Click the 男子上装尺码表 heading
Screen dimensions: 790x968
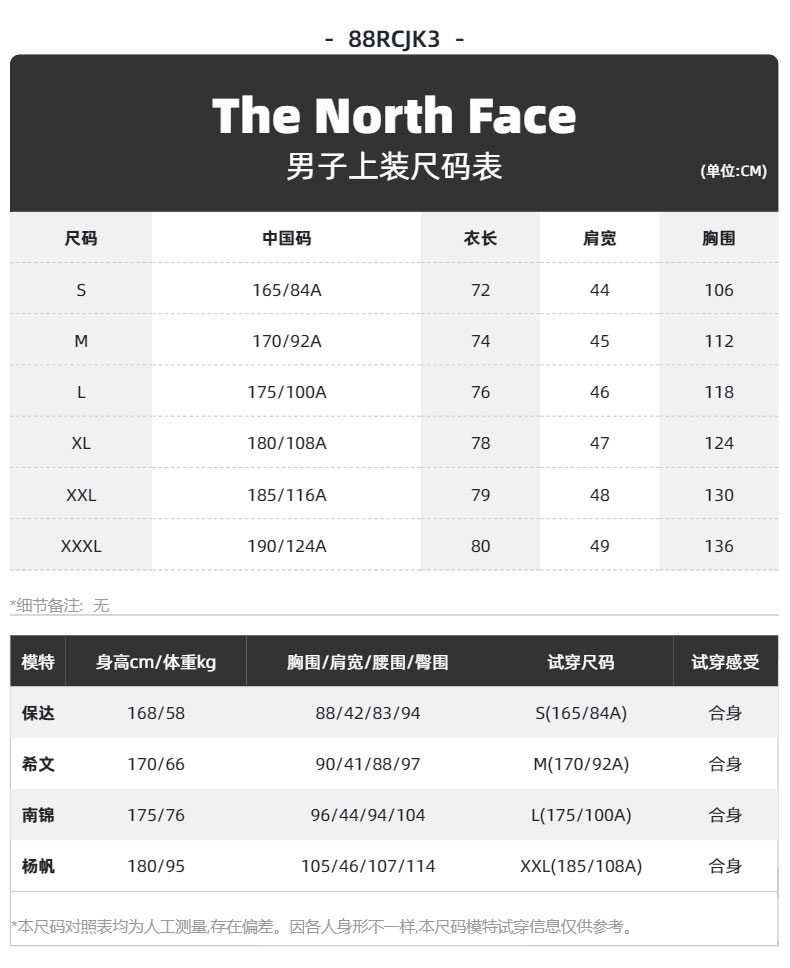point(394,166)
